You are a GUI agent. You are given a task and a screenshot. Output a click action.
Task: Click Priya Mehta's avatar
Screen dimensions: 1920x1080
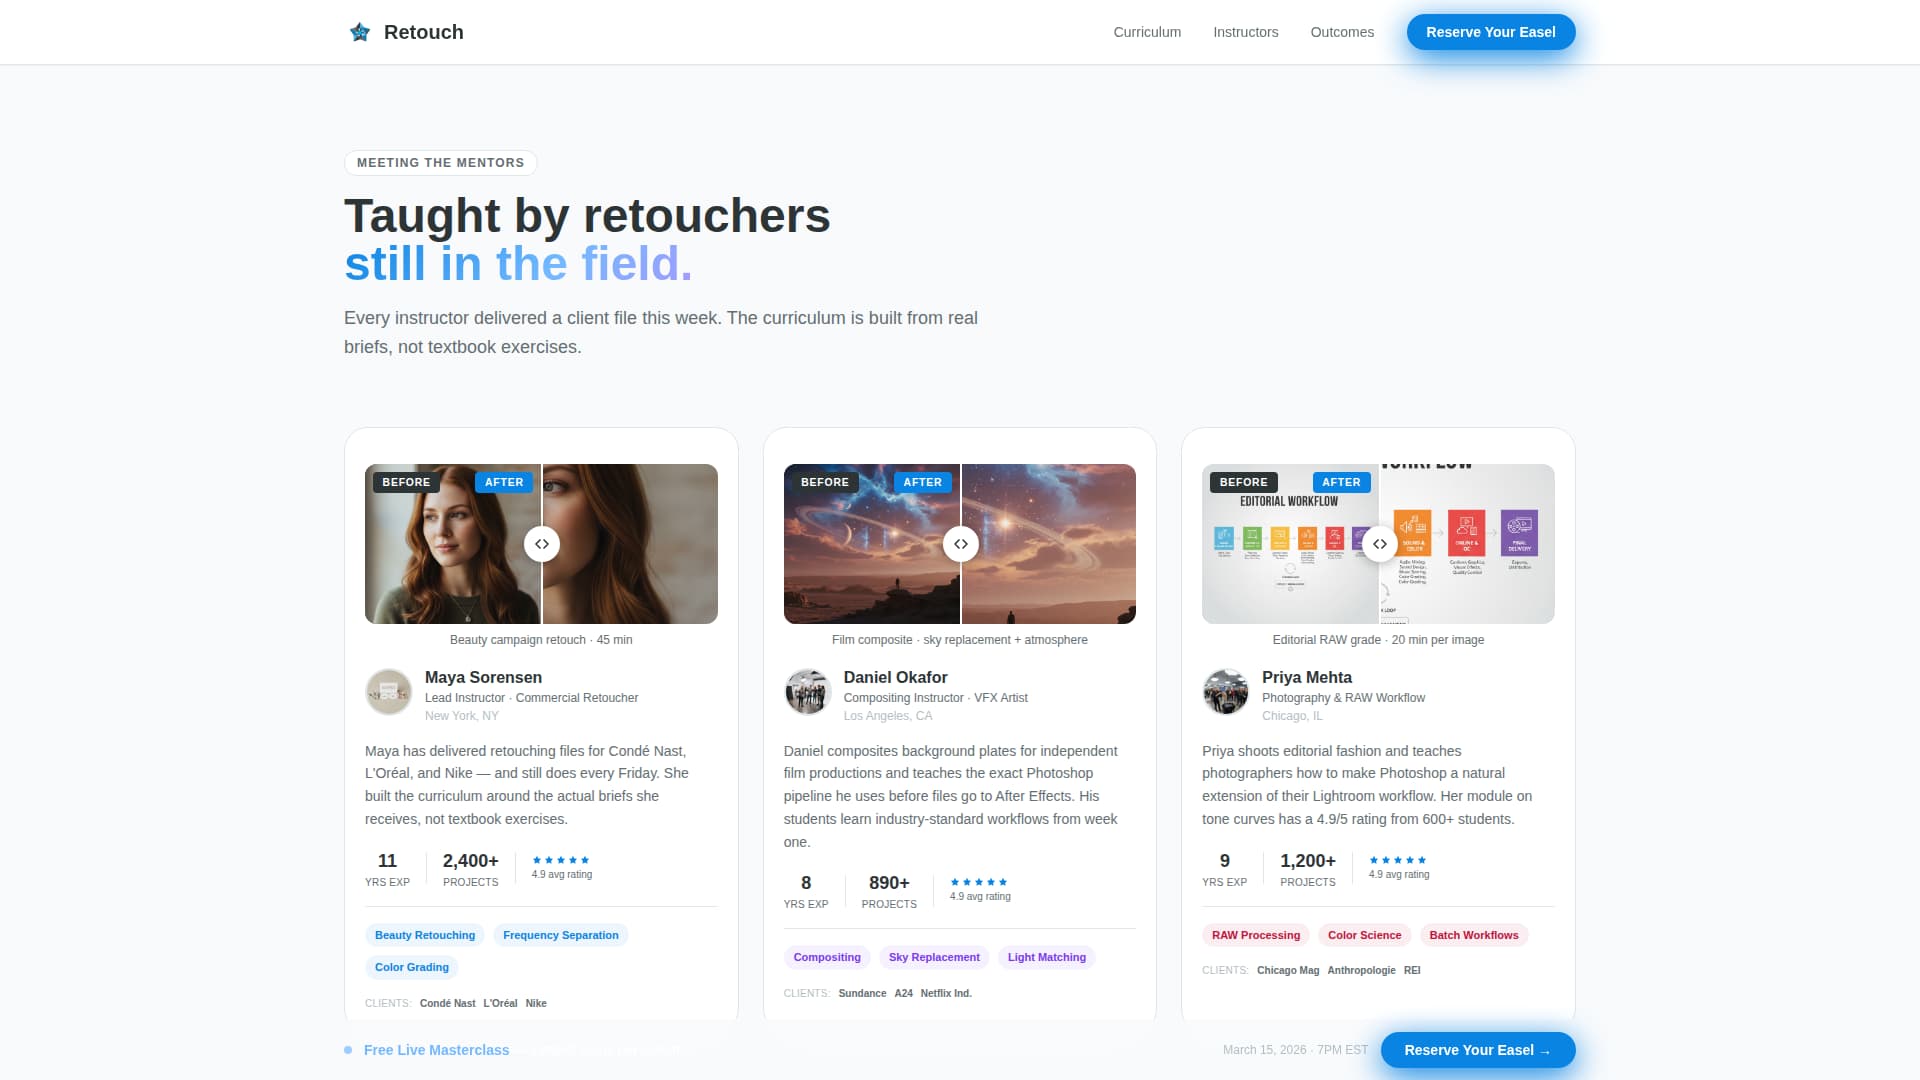coord(1225,692)
